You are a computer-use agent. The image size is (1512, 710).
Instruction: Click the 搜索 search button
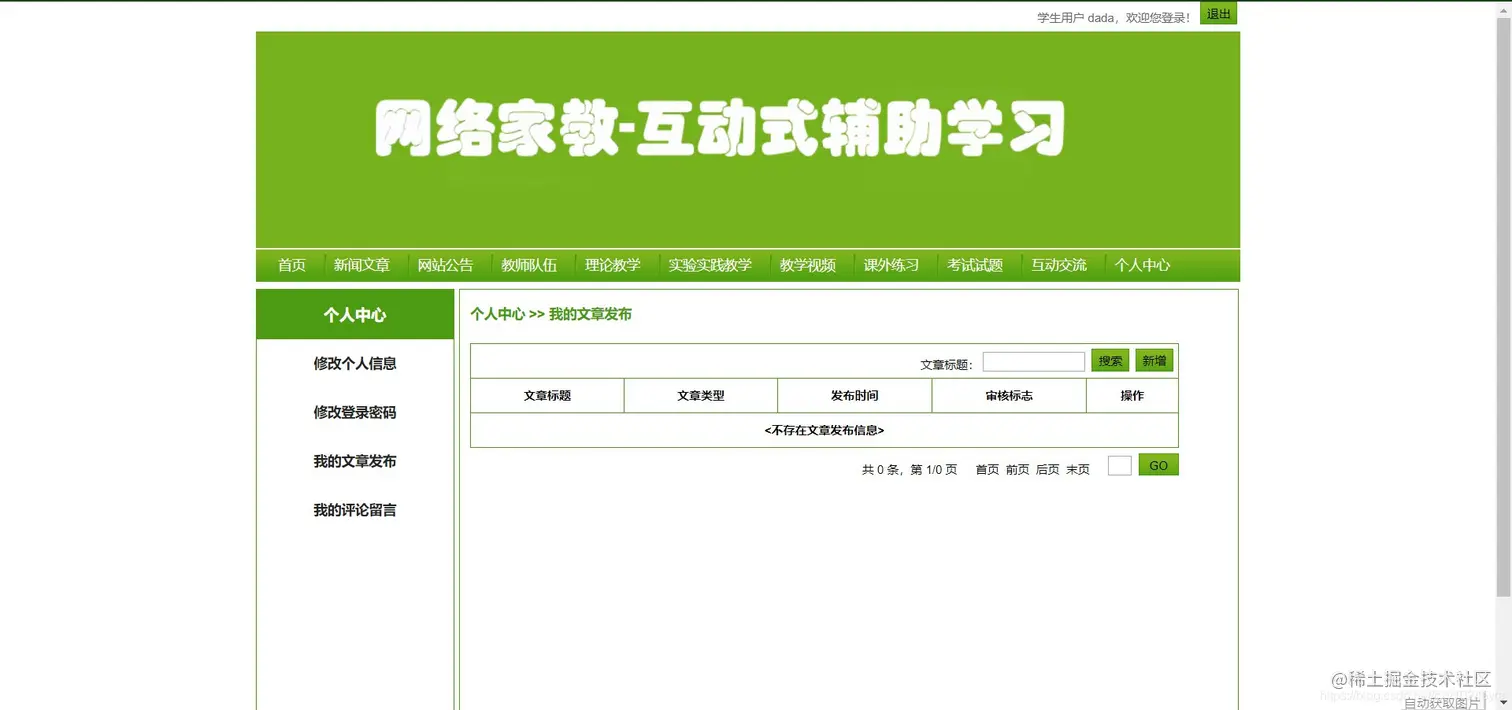[x=1110, y=360]
